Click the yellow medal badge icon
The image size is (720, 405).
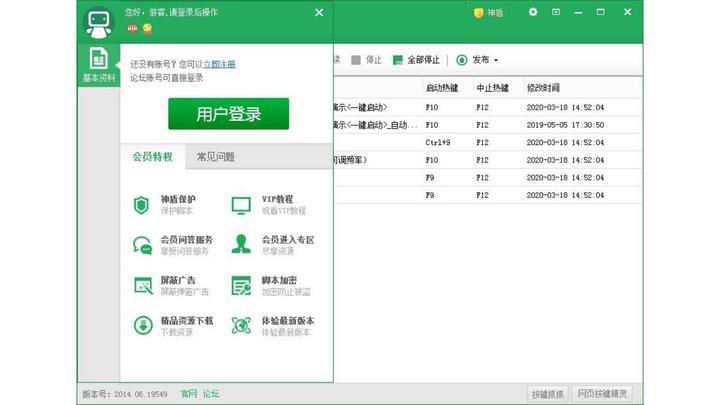(x=147, y=28)
